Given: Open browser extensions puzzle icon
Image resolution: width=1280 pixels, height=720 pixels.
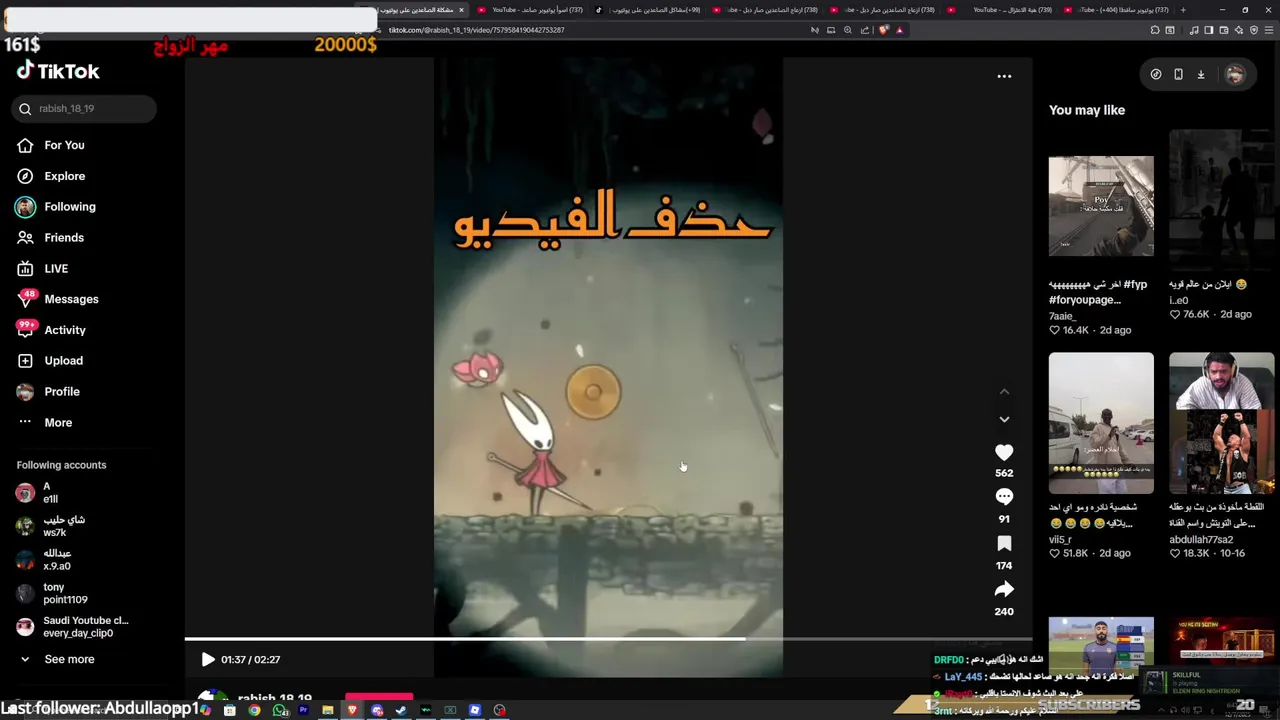Looking at the screenshot, I should point(1155,30).
